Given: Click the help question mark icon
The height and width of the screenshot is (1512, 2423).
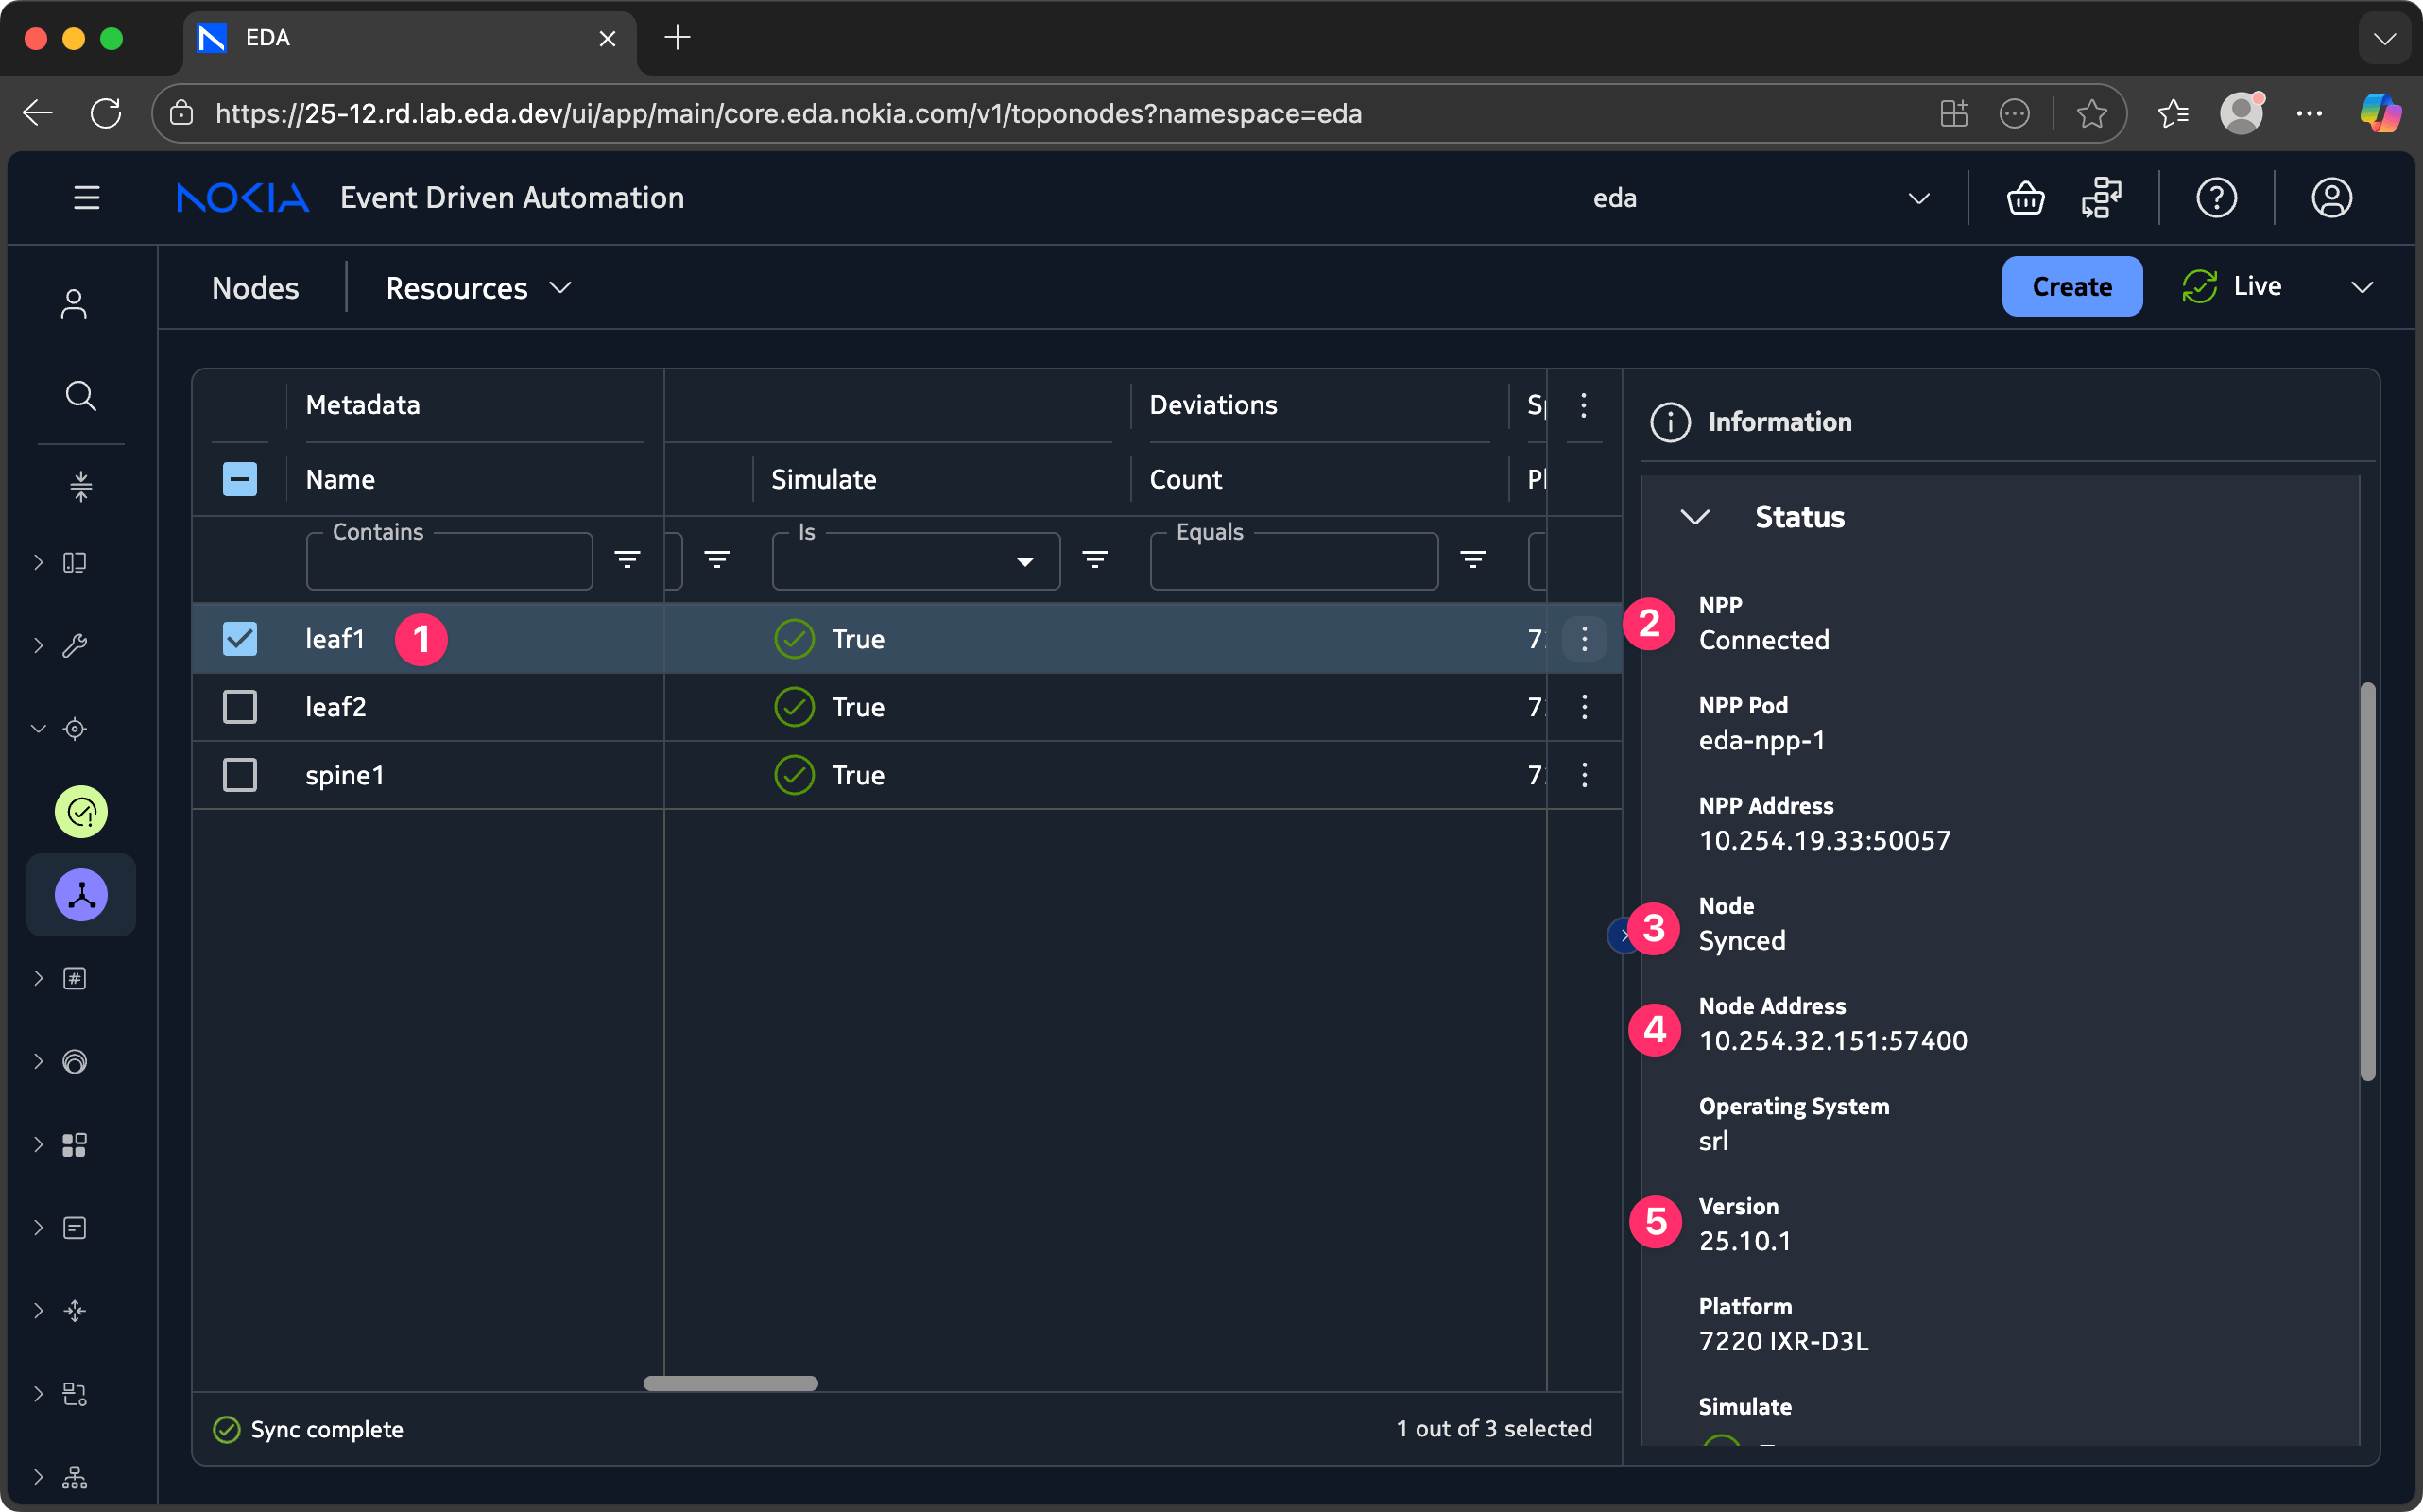Looking at the screenshot, I should tap(2216, 198).
